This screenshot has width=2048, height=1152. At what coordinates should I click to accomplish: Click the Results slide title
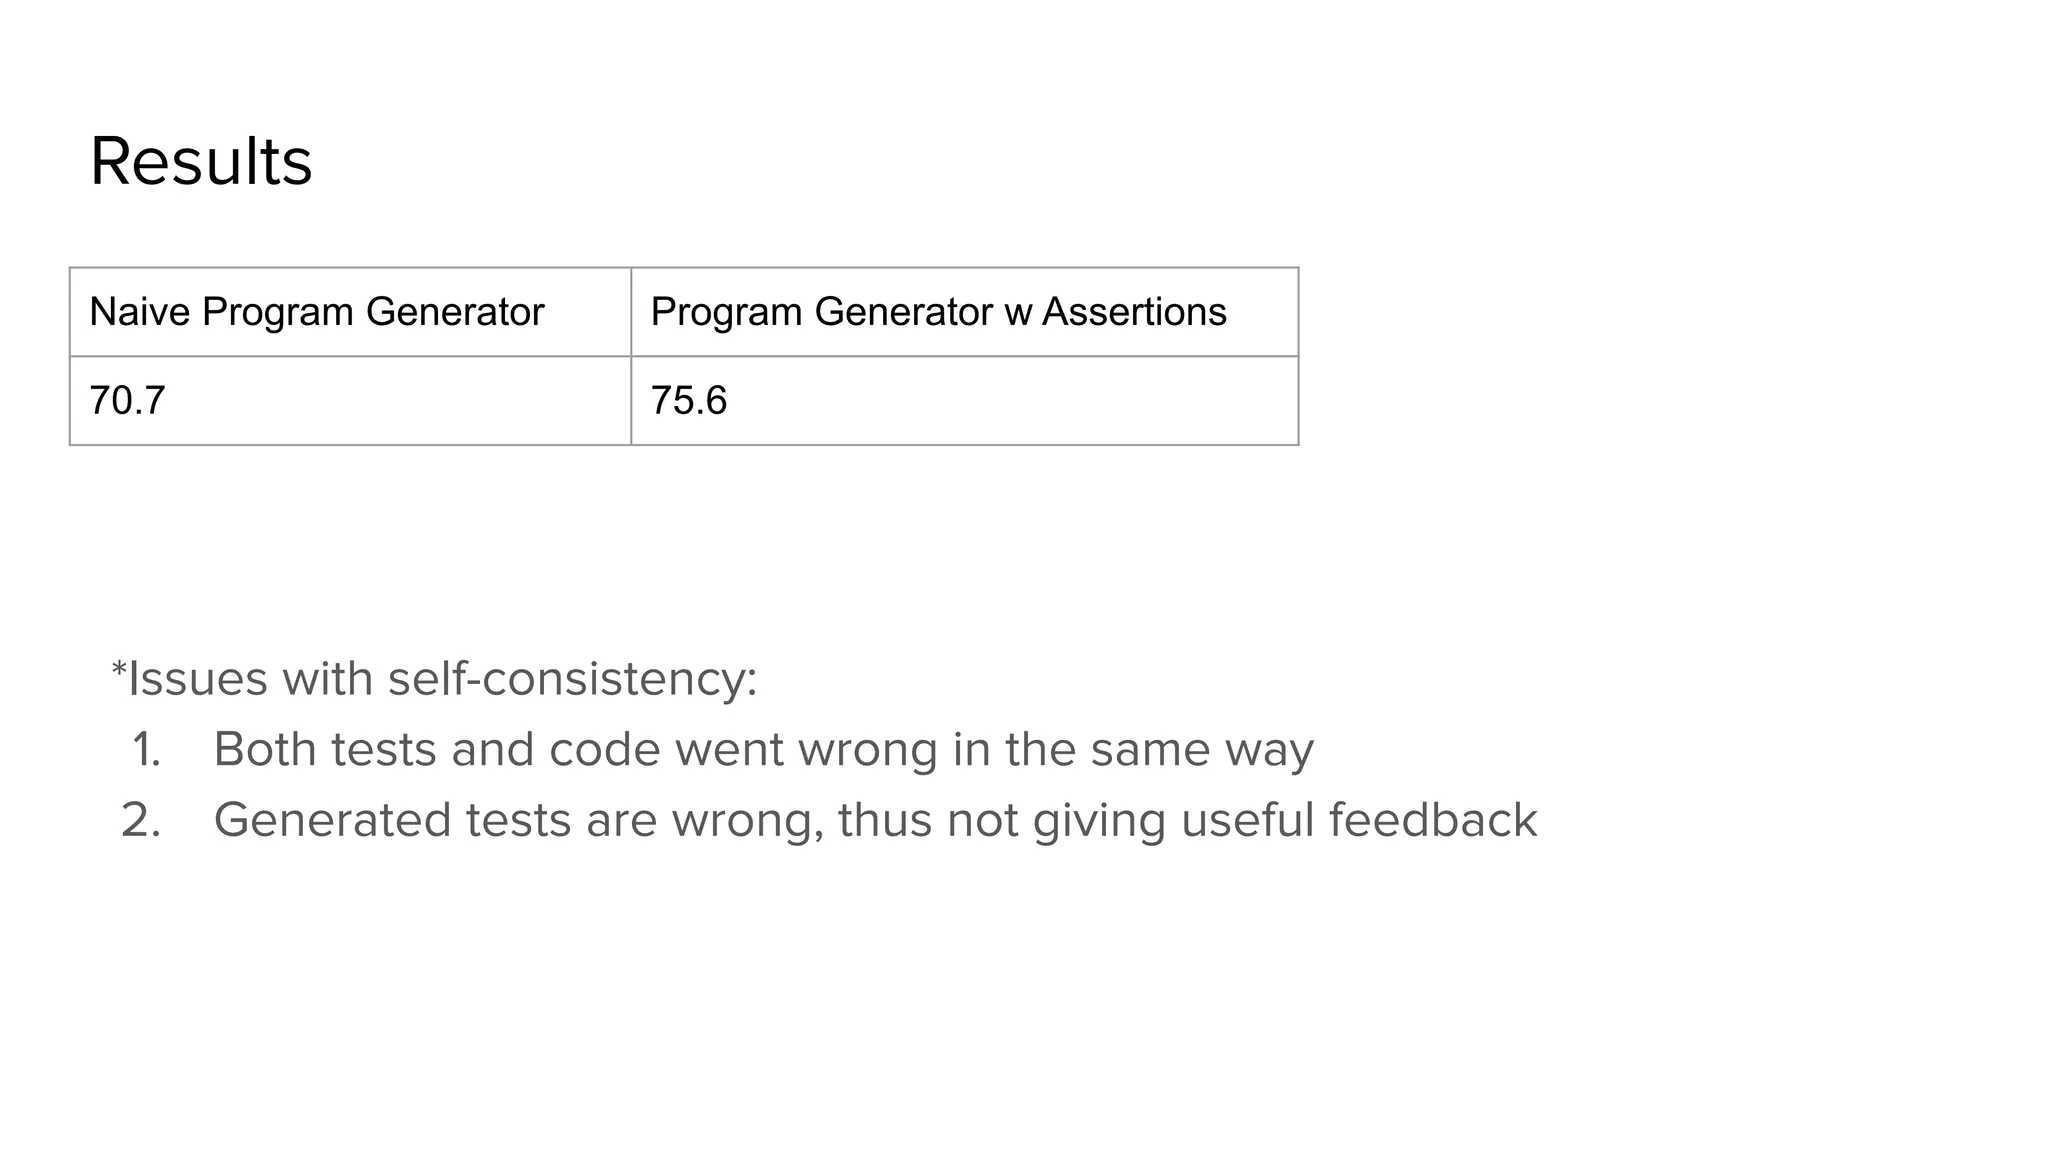[x=201, y=161]
